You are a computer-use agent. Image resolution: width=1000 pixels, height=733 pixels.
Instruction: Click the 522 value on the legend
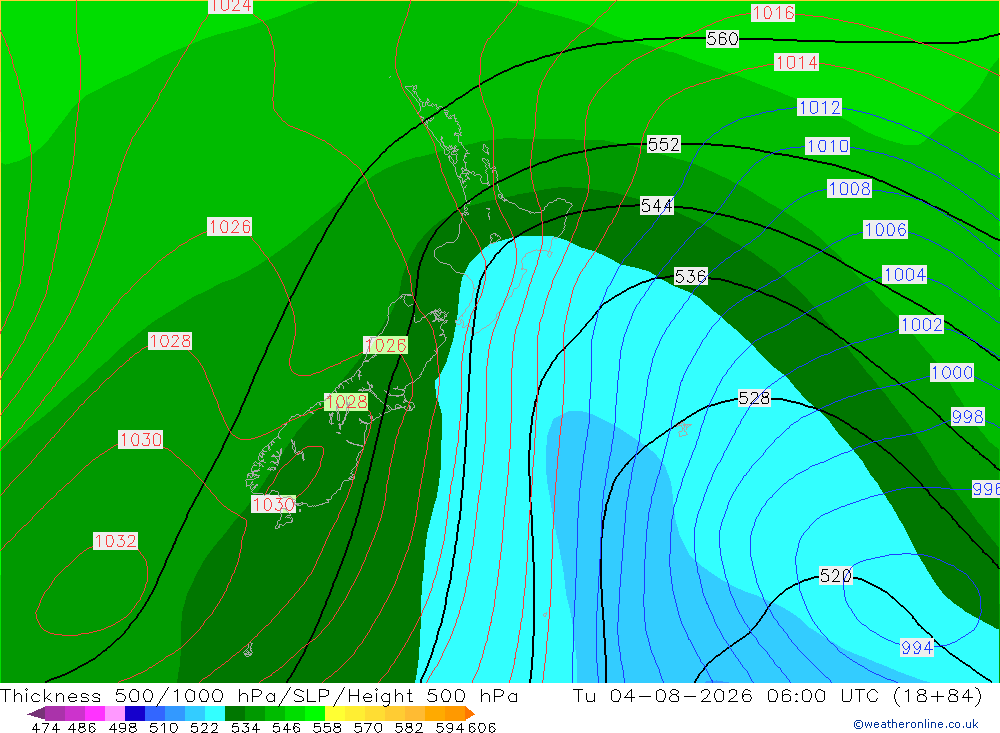pyautogui.click(x=204, y=727)
